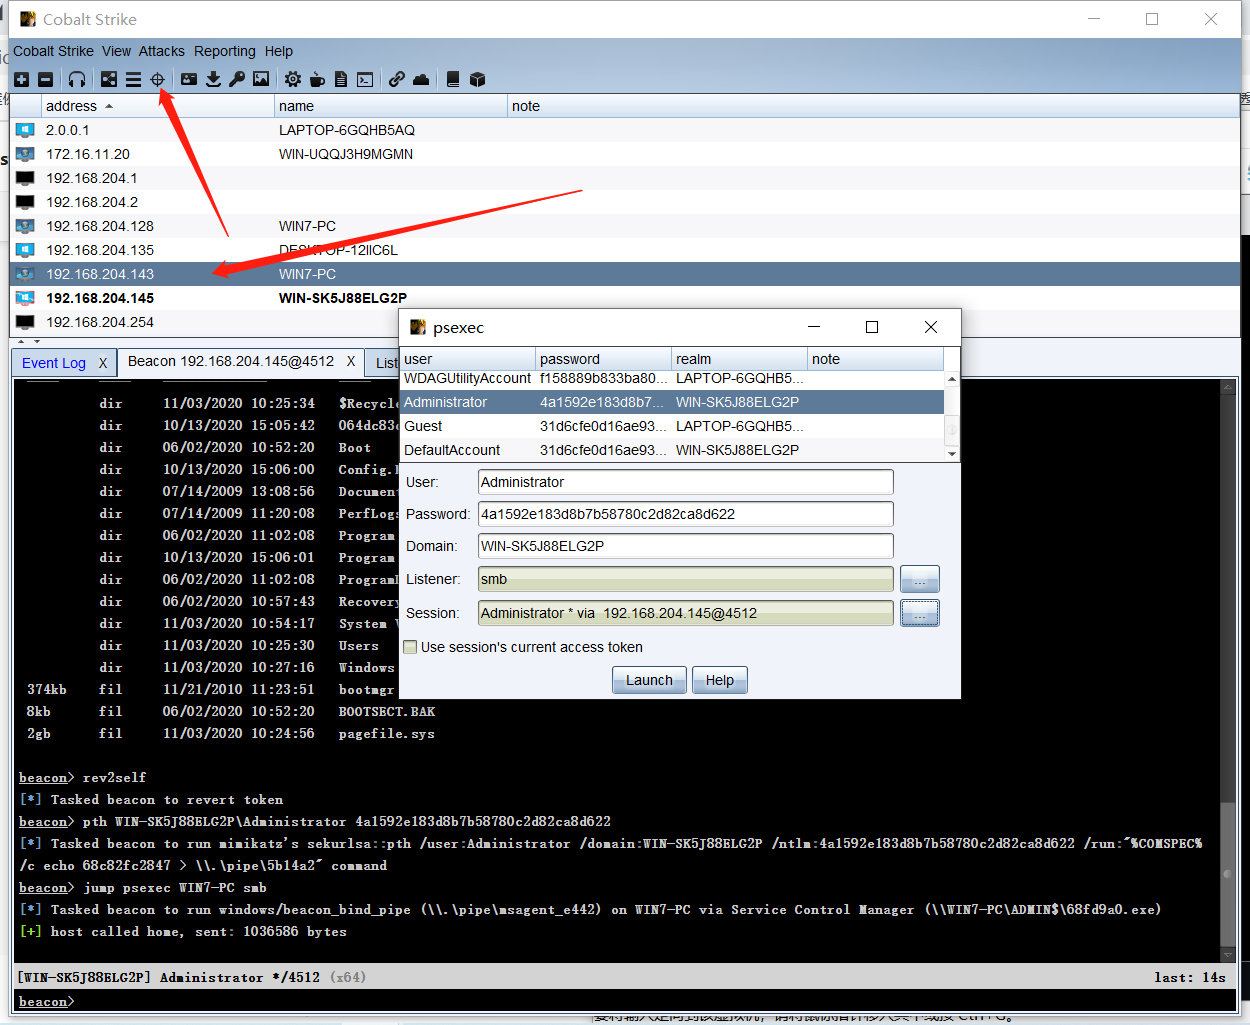Click Launch in the psexec dialog
Screen dimensions: 1250x1025
point(649,680)
